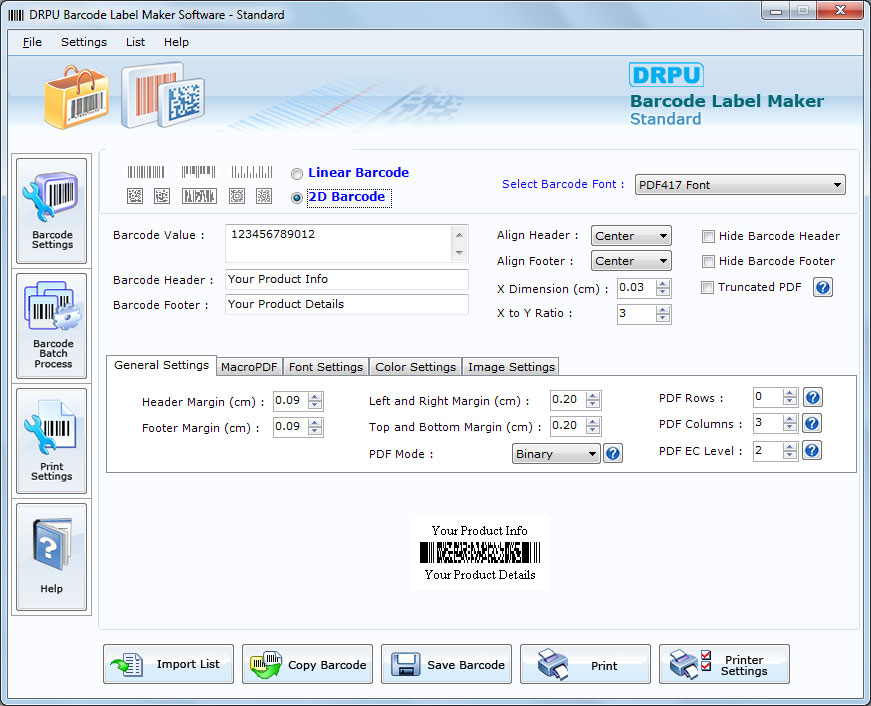Adjust Top and Bottom Margin spinner
The height and width of the screenshot is (706, 871).
(x=593, y=425)
